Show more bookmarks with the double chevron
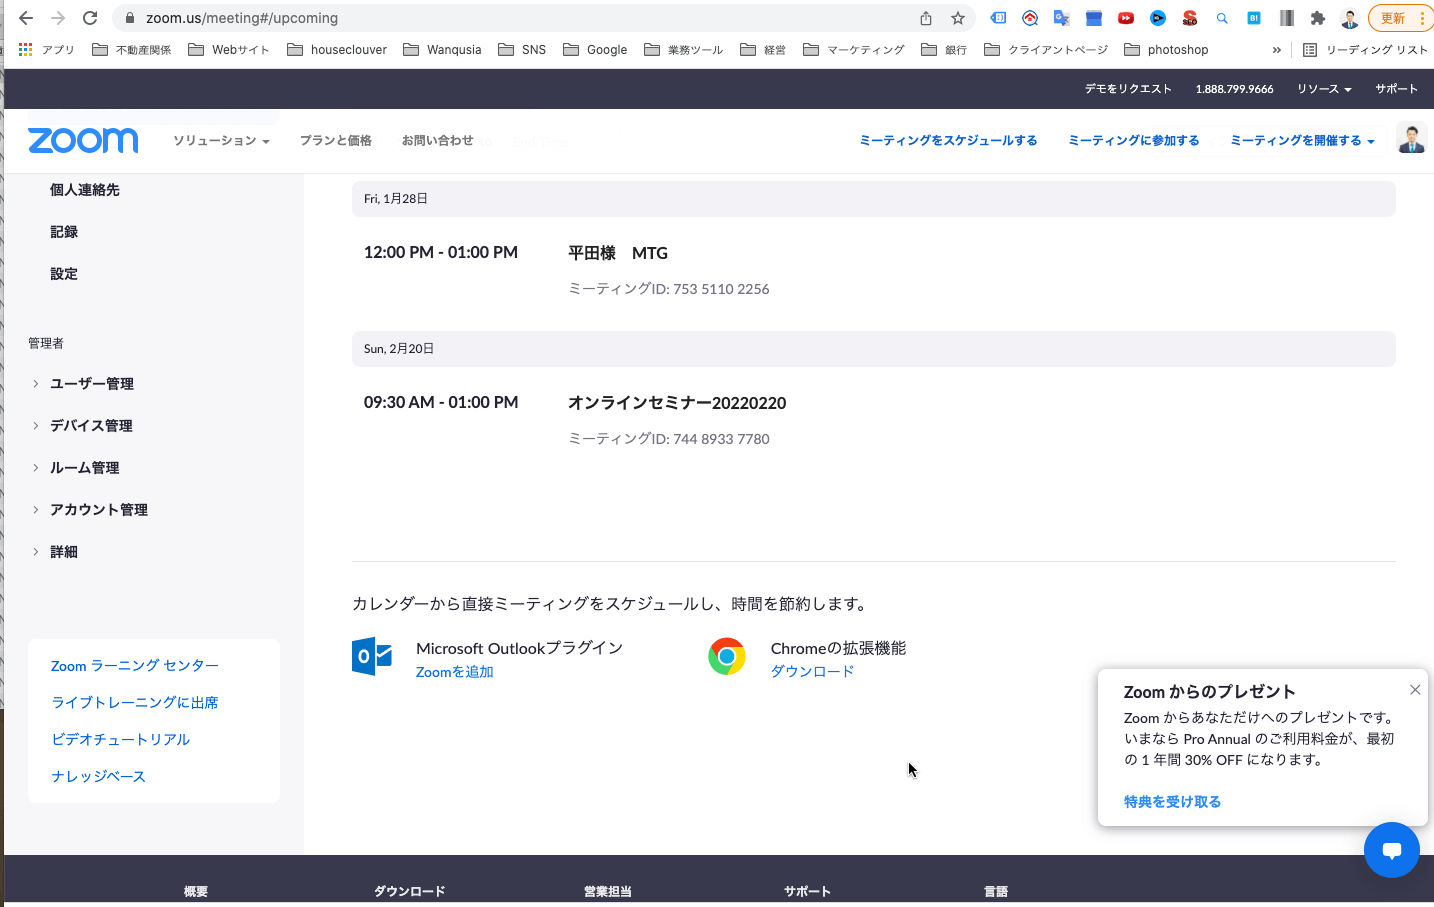 (x=1277, y=49)
